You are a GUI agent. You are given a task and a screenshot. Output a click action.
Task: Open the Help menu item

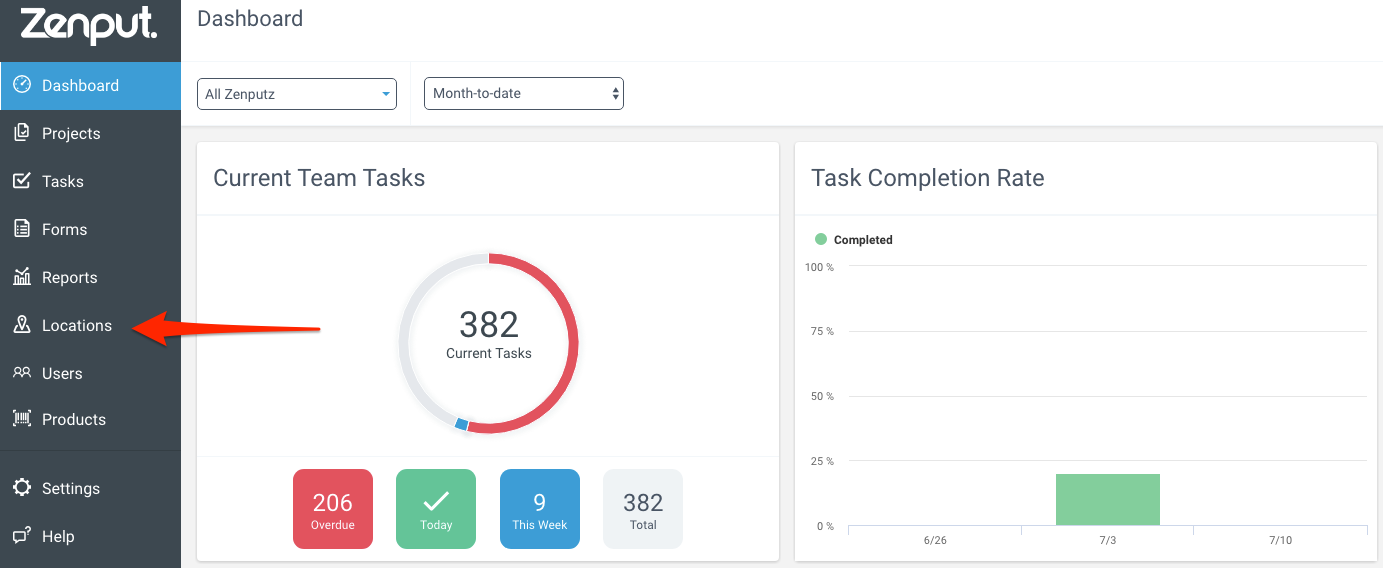click(x=90, y=537)
